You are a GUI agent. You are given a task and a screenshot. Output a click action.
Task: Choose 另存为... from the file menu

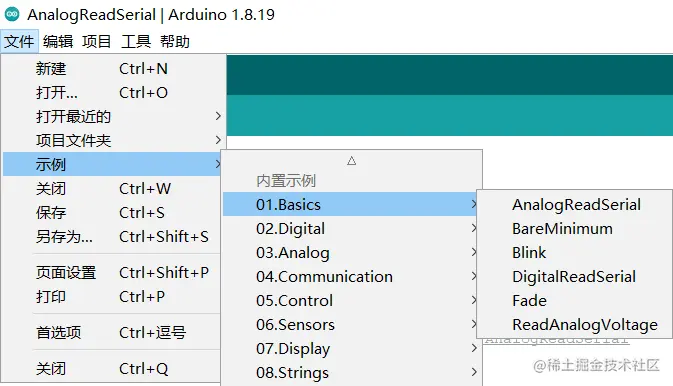[112, 237]
